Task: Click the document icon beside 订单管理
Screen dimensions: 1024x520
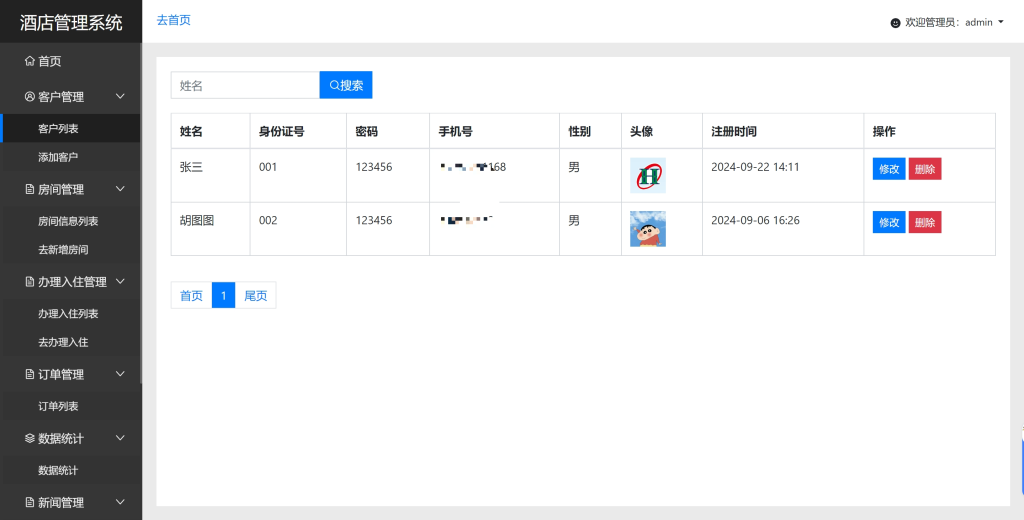Action: (29, 375)
